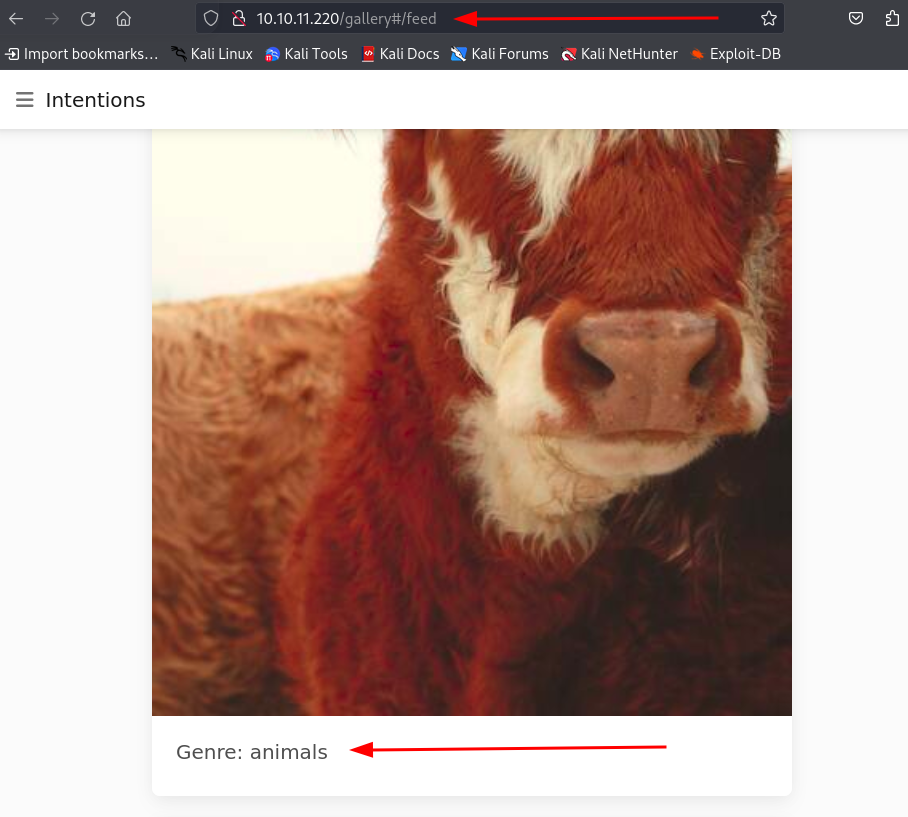Click the Import bookmarks toolbar item
This screenshot has width=908, height=817.
82,54
